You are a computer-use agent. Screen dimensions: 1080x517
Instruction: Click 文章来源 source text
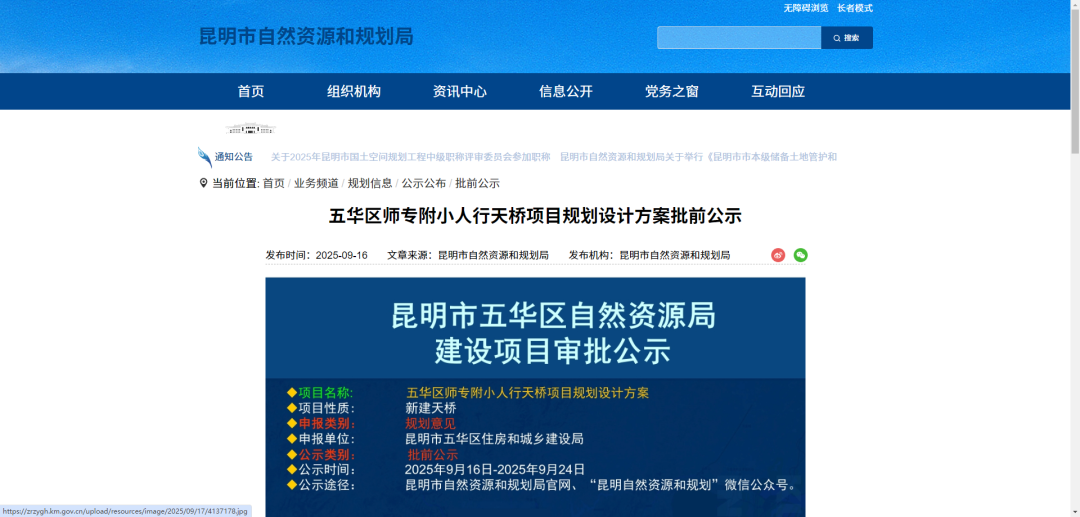[468, 255]
